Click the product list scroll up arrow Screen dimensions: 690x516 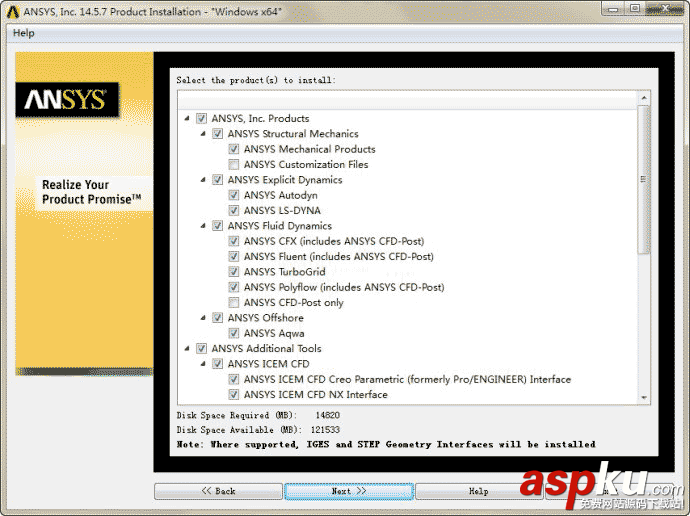click(x=644, y=98)
